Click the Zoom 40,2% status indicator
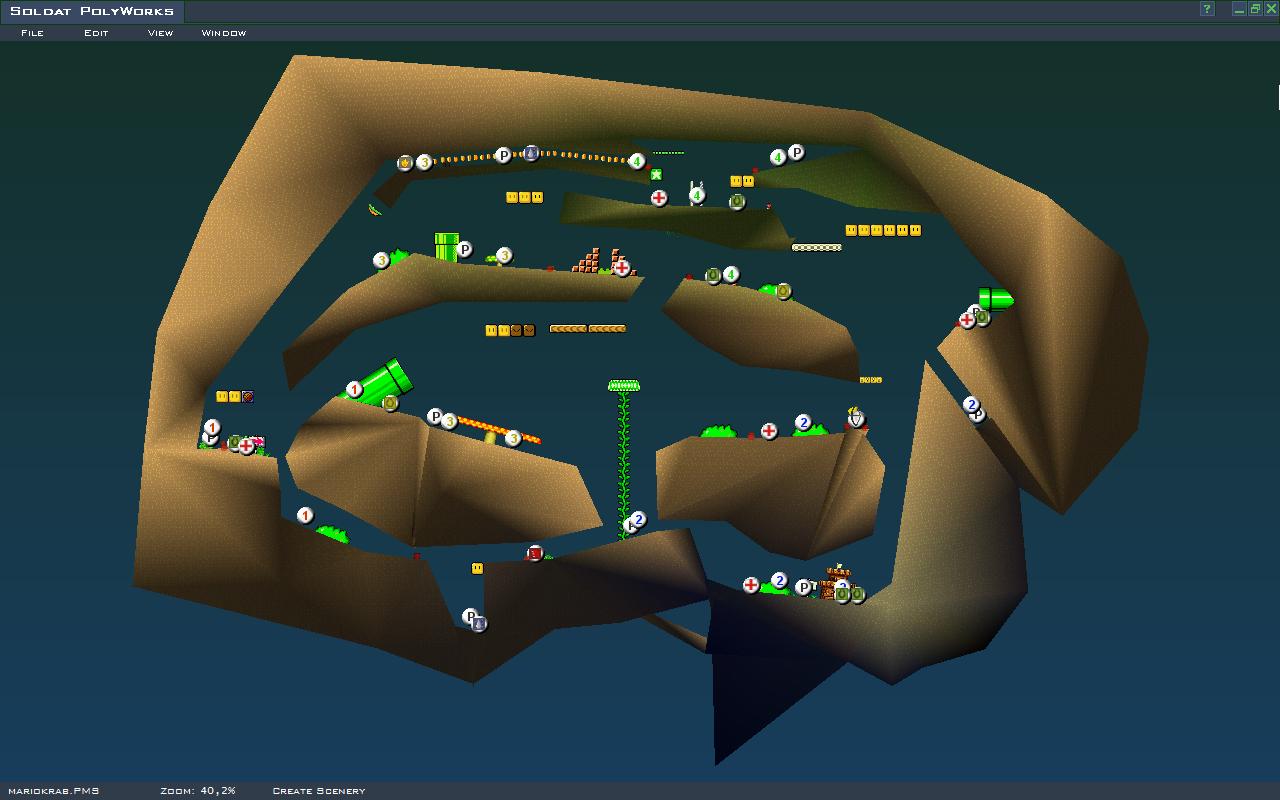This screenshot has height=800, width=1280. (197, 791)
